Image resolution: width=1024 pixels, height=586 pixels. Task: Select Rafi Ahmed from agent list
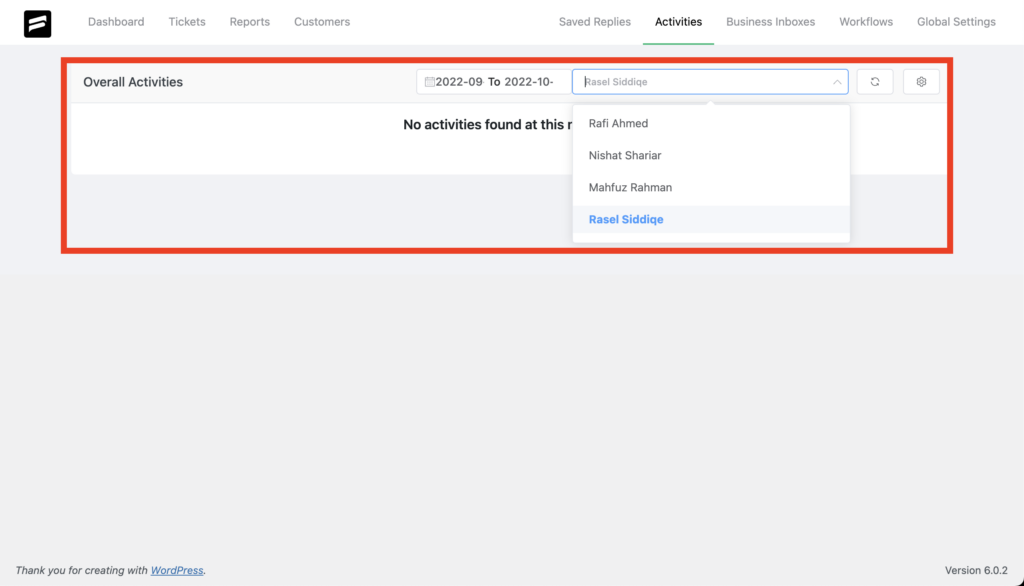pyautogui.click(x=711, y=123)
